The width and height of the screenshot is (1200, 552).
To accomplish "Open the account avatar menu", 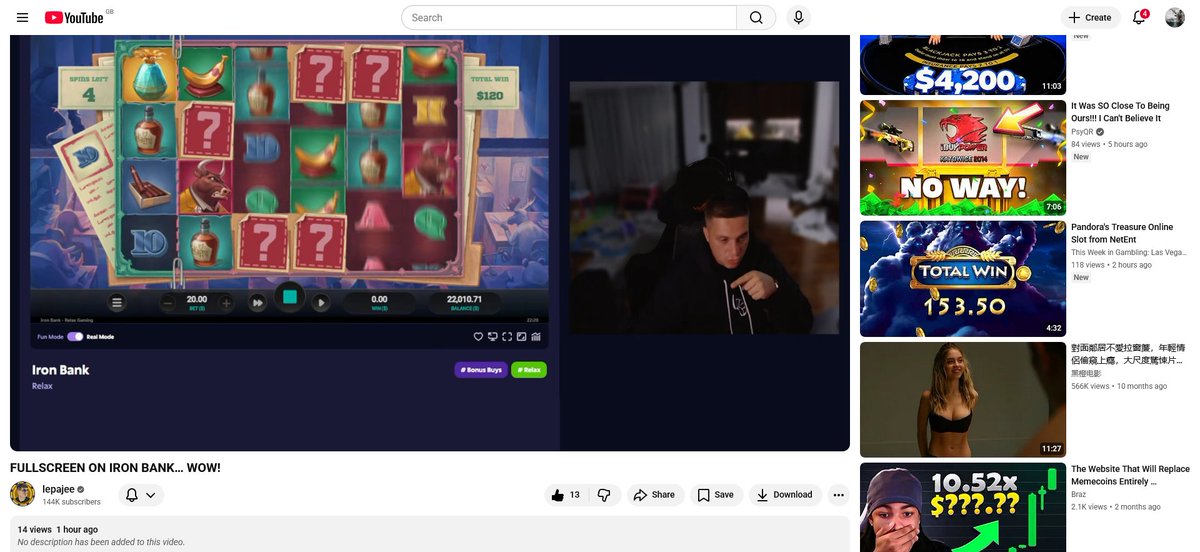I will pyautogui.click(x=1175, y=17).
